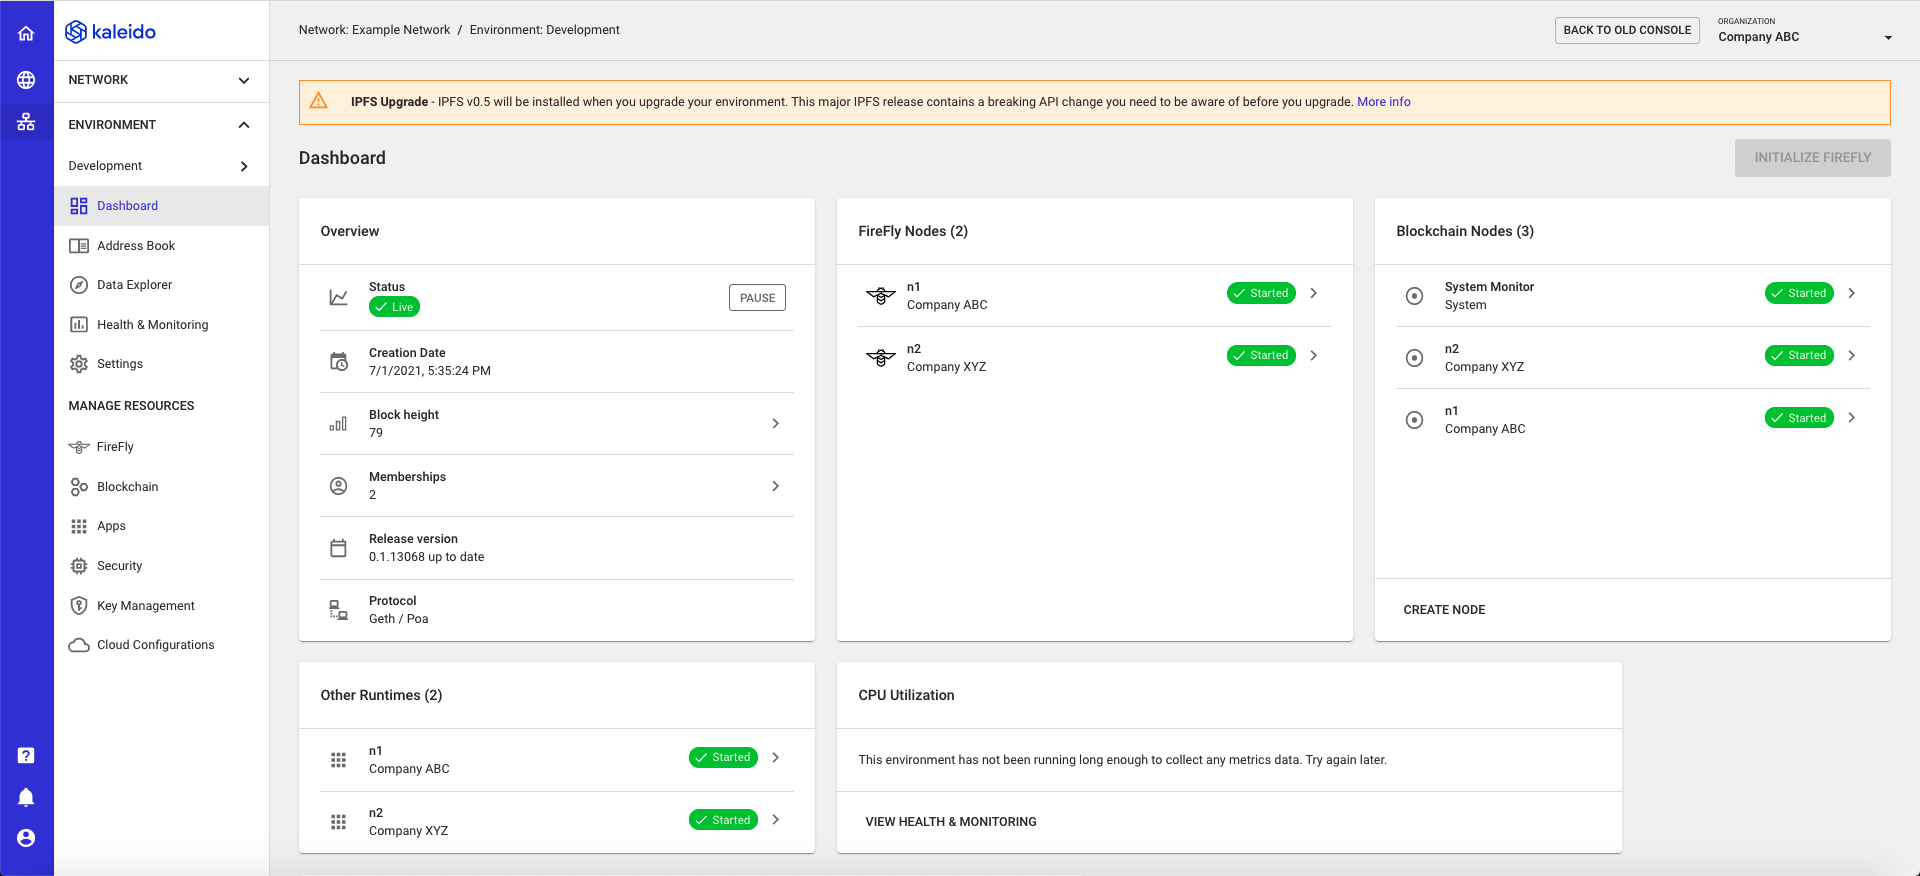Click Creation Date value 7/1/2021, 5:35:24 PM

pyautogui.click(x=430, y=371)
